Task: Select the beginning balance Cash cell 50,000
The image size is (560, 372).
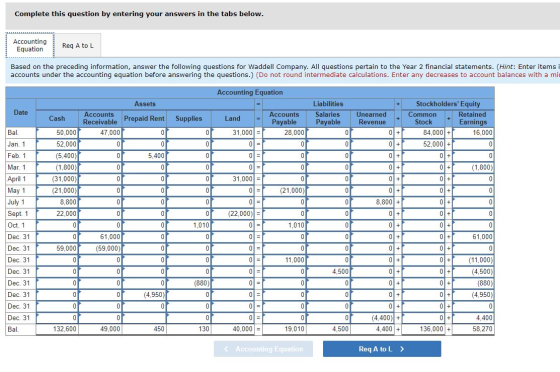Action: tap(57, 132)
